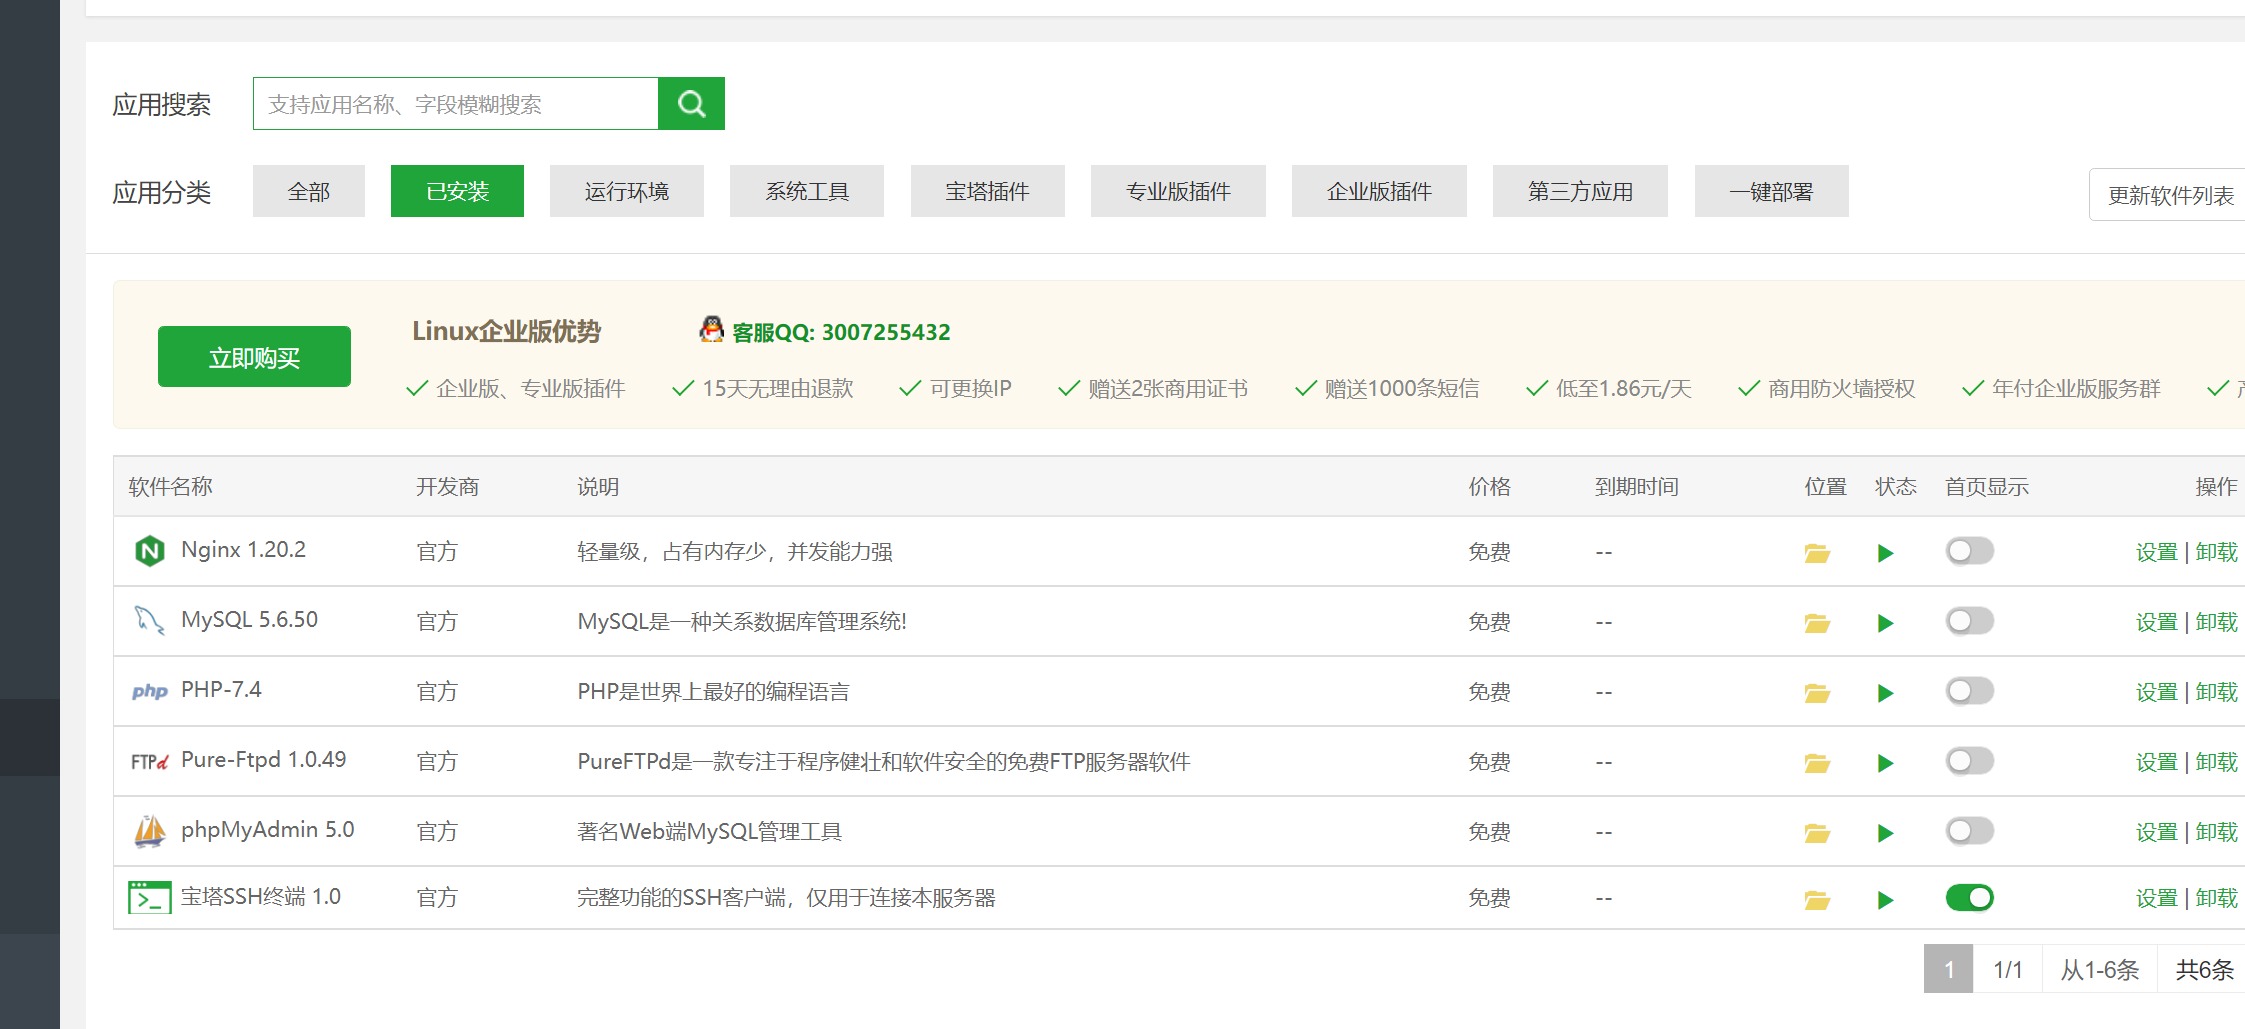2245x1029 pixels.
Task: Select the 全部 category tab
Action: [308, 191]
